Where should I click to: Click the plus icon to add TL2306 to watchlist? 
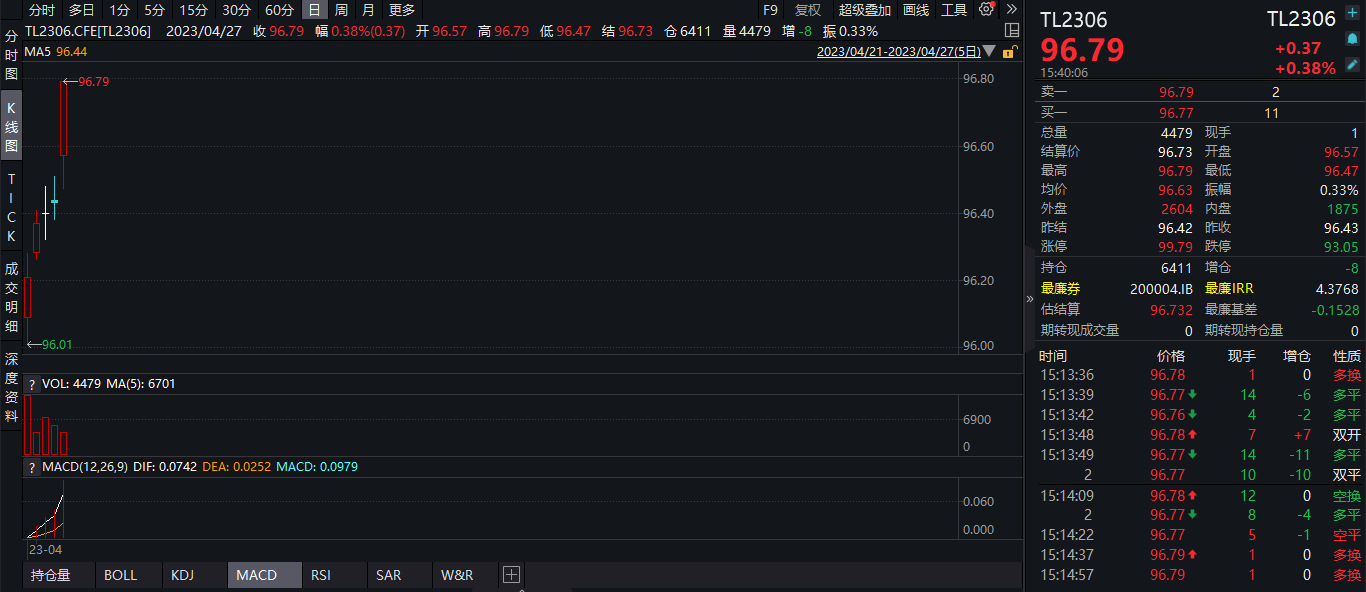[x=1352, y=11]
